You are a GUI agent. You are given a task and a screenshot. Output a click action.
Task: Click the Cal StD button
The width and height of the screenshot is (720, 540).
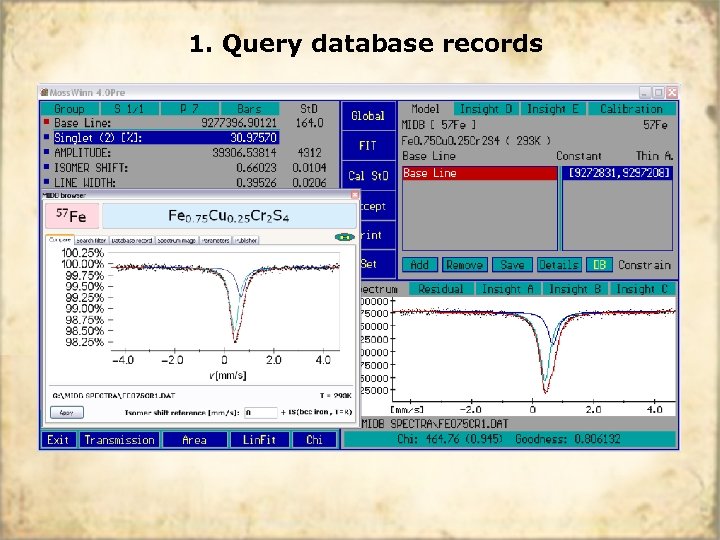[x=368, y=175]
